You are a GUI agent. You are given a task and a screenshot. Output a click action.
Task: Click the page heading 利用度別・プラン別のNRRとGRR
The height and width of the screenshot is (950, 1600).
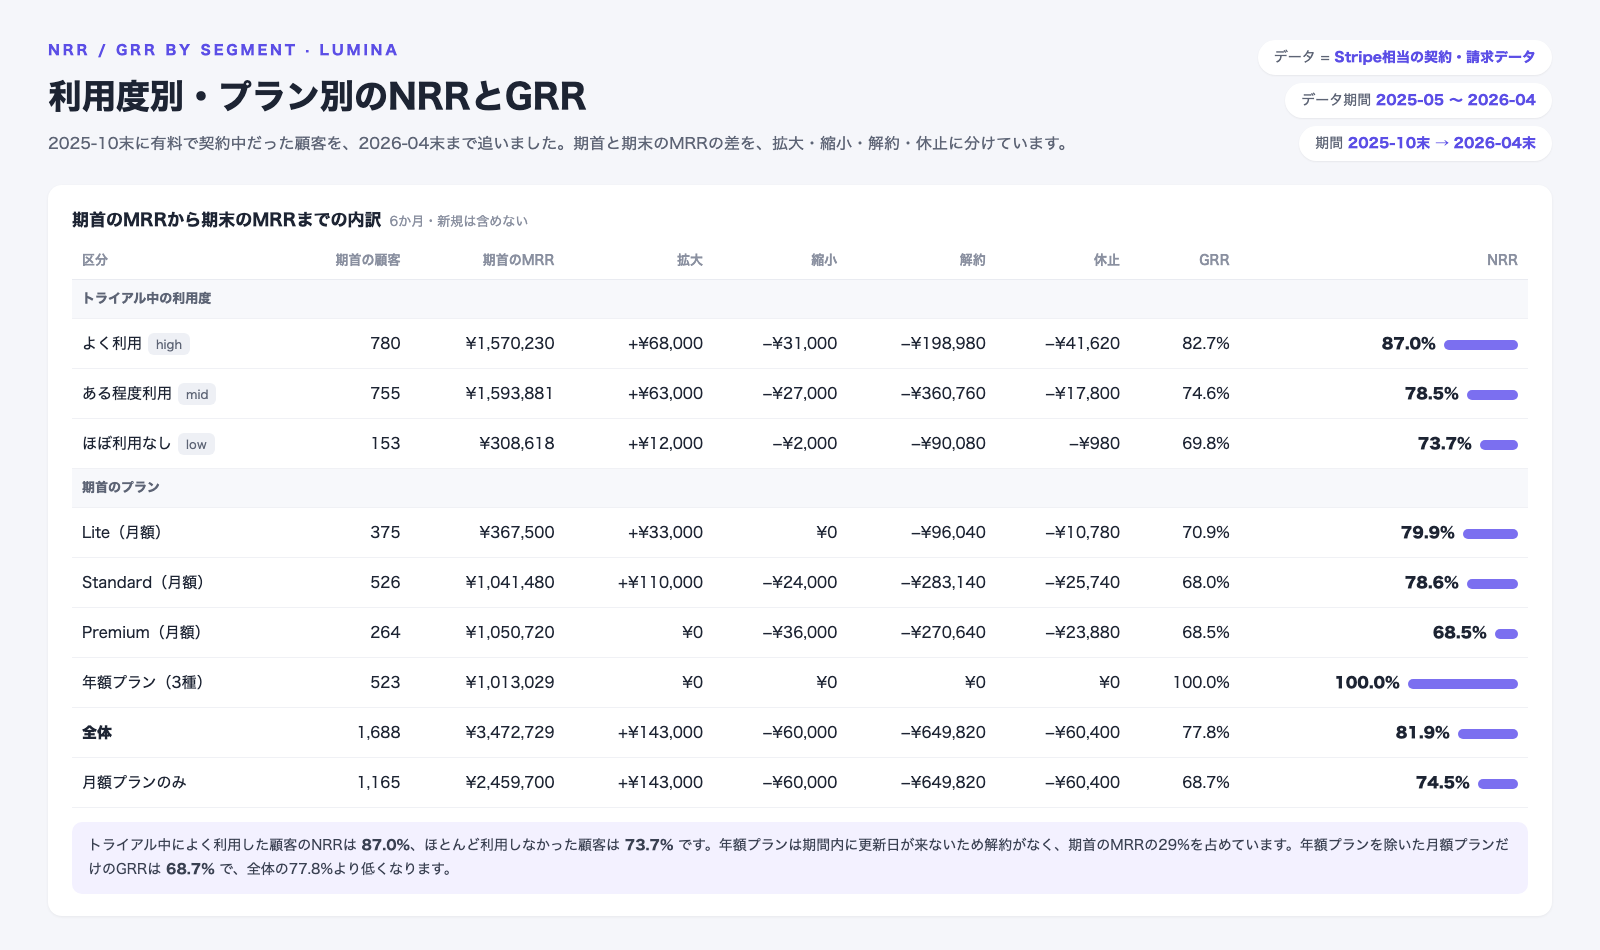tap(317, 96)
